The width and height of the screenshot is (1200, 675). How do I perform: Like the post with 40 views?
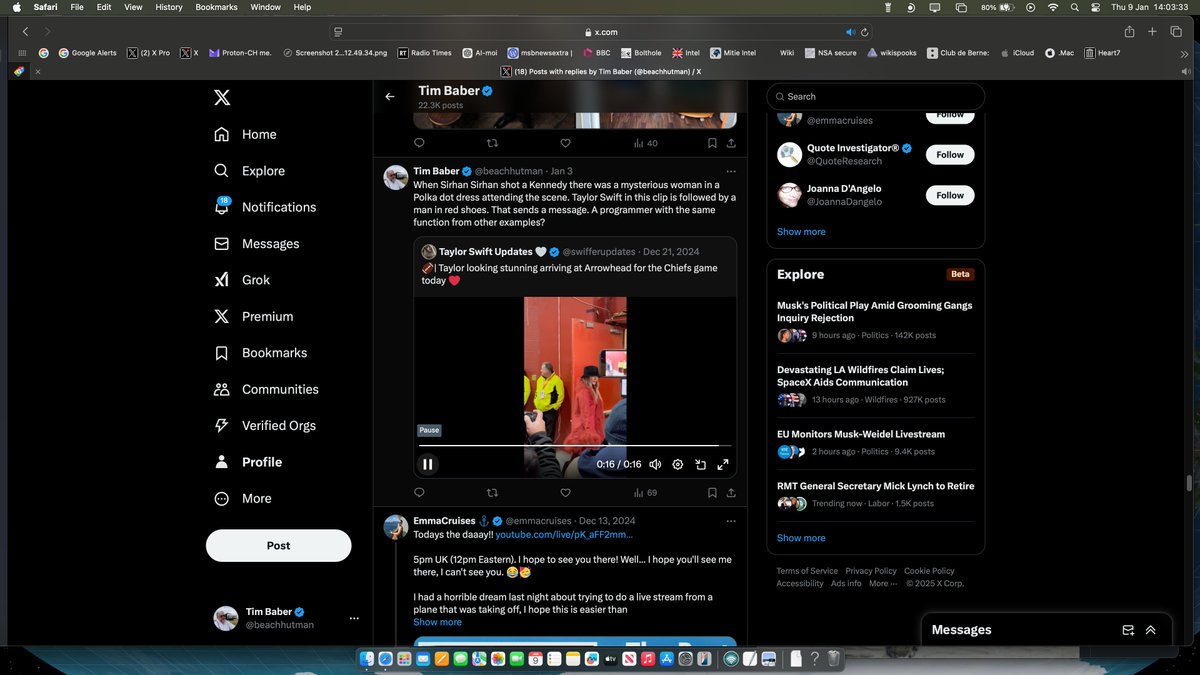tap(565, 143)
